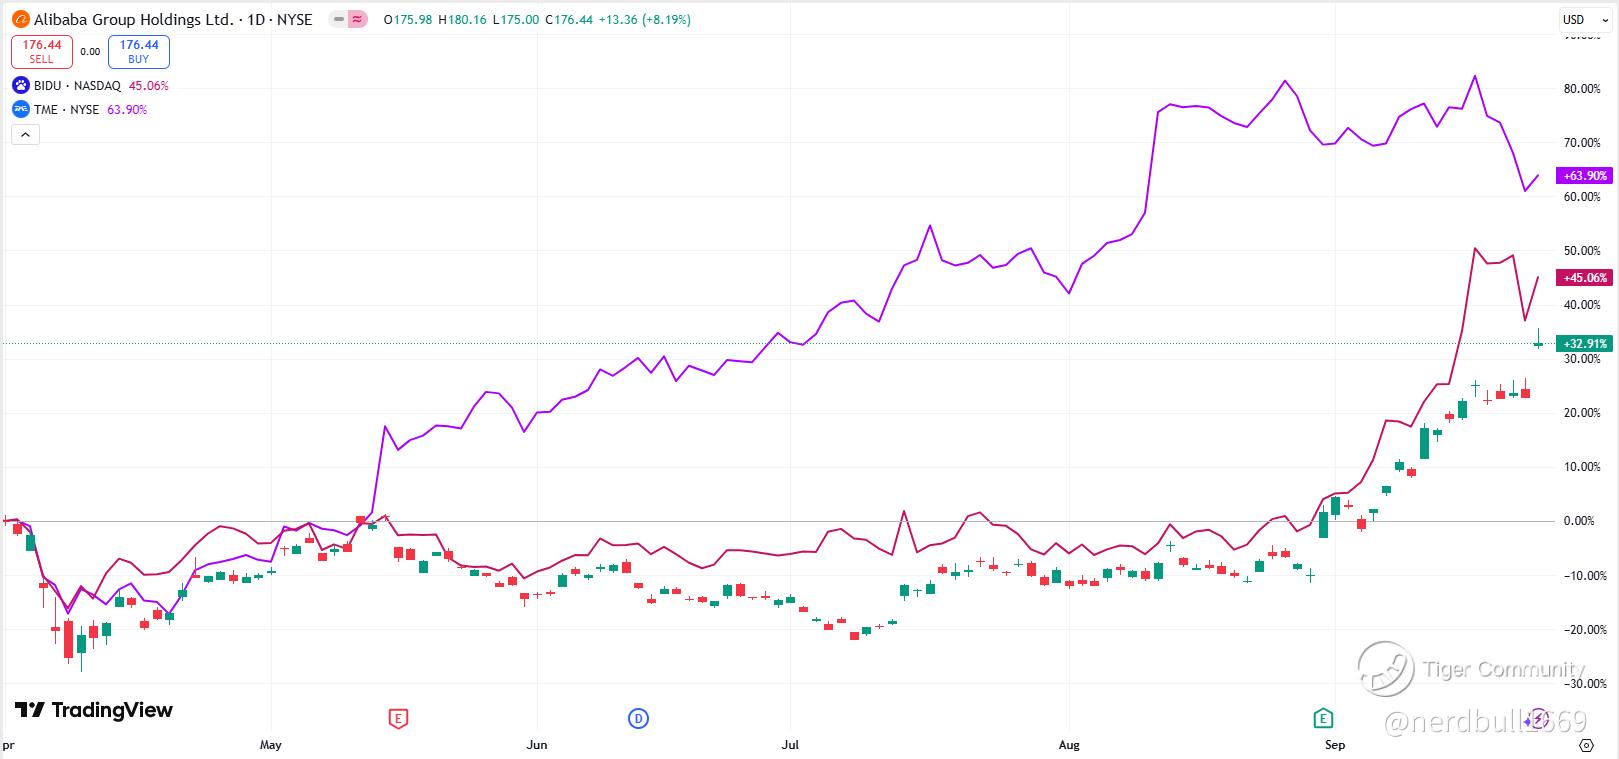Image resolution: width=1619 pixels, height=759 pixels.
Task: Click the blue dividend D marker
Action: [638, 718]
